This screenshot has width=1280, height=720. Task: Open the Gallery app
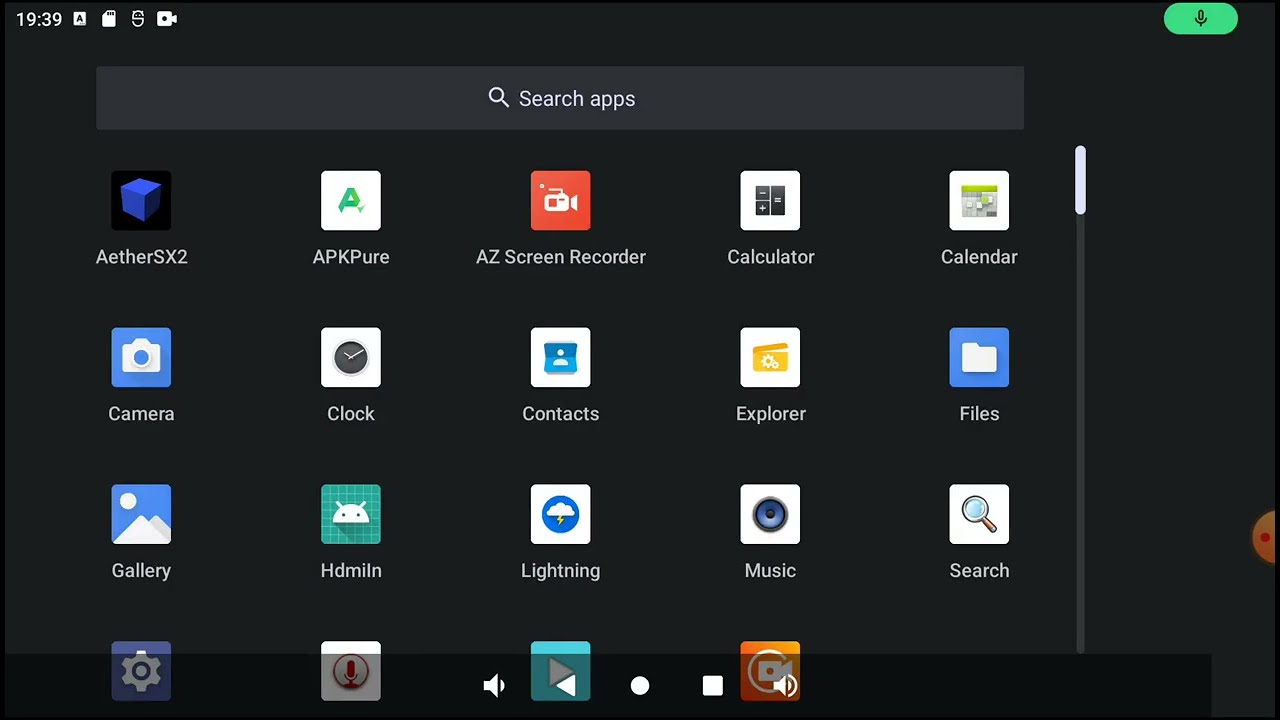tap(141, 515)
